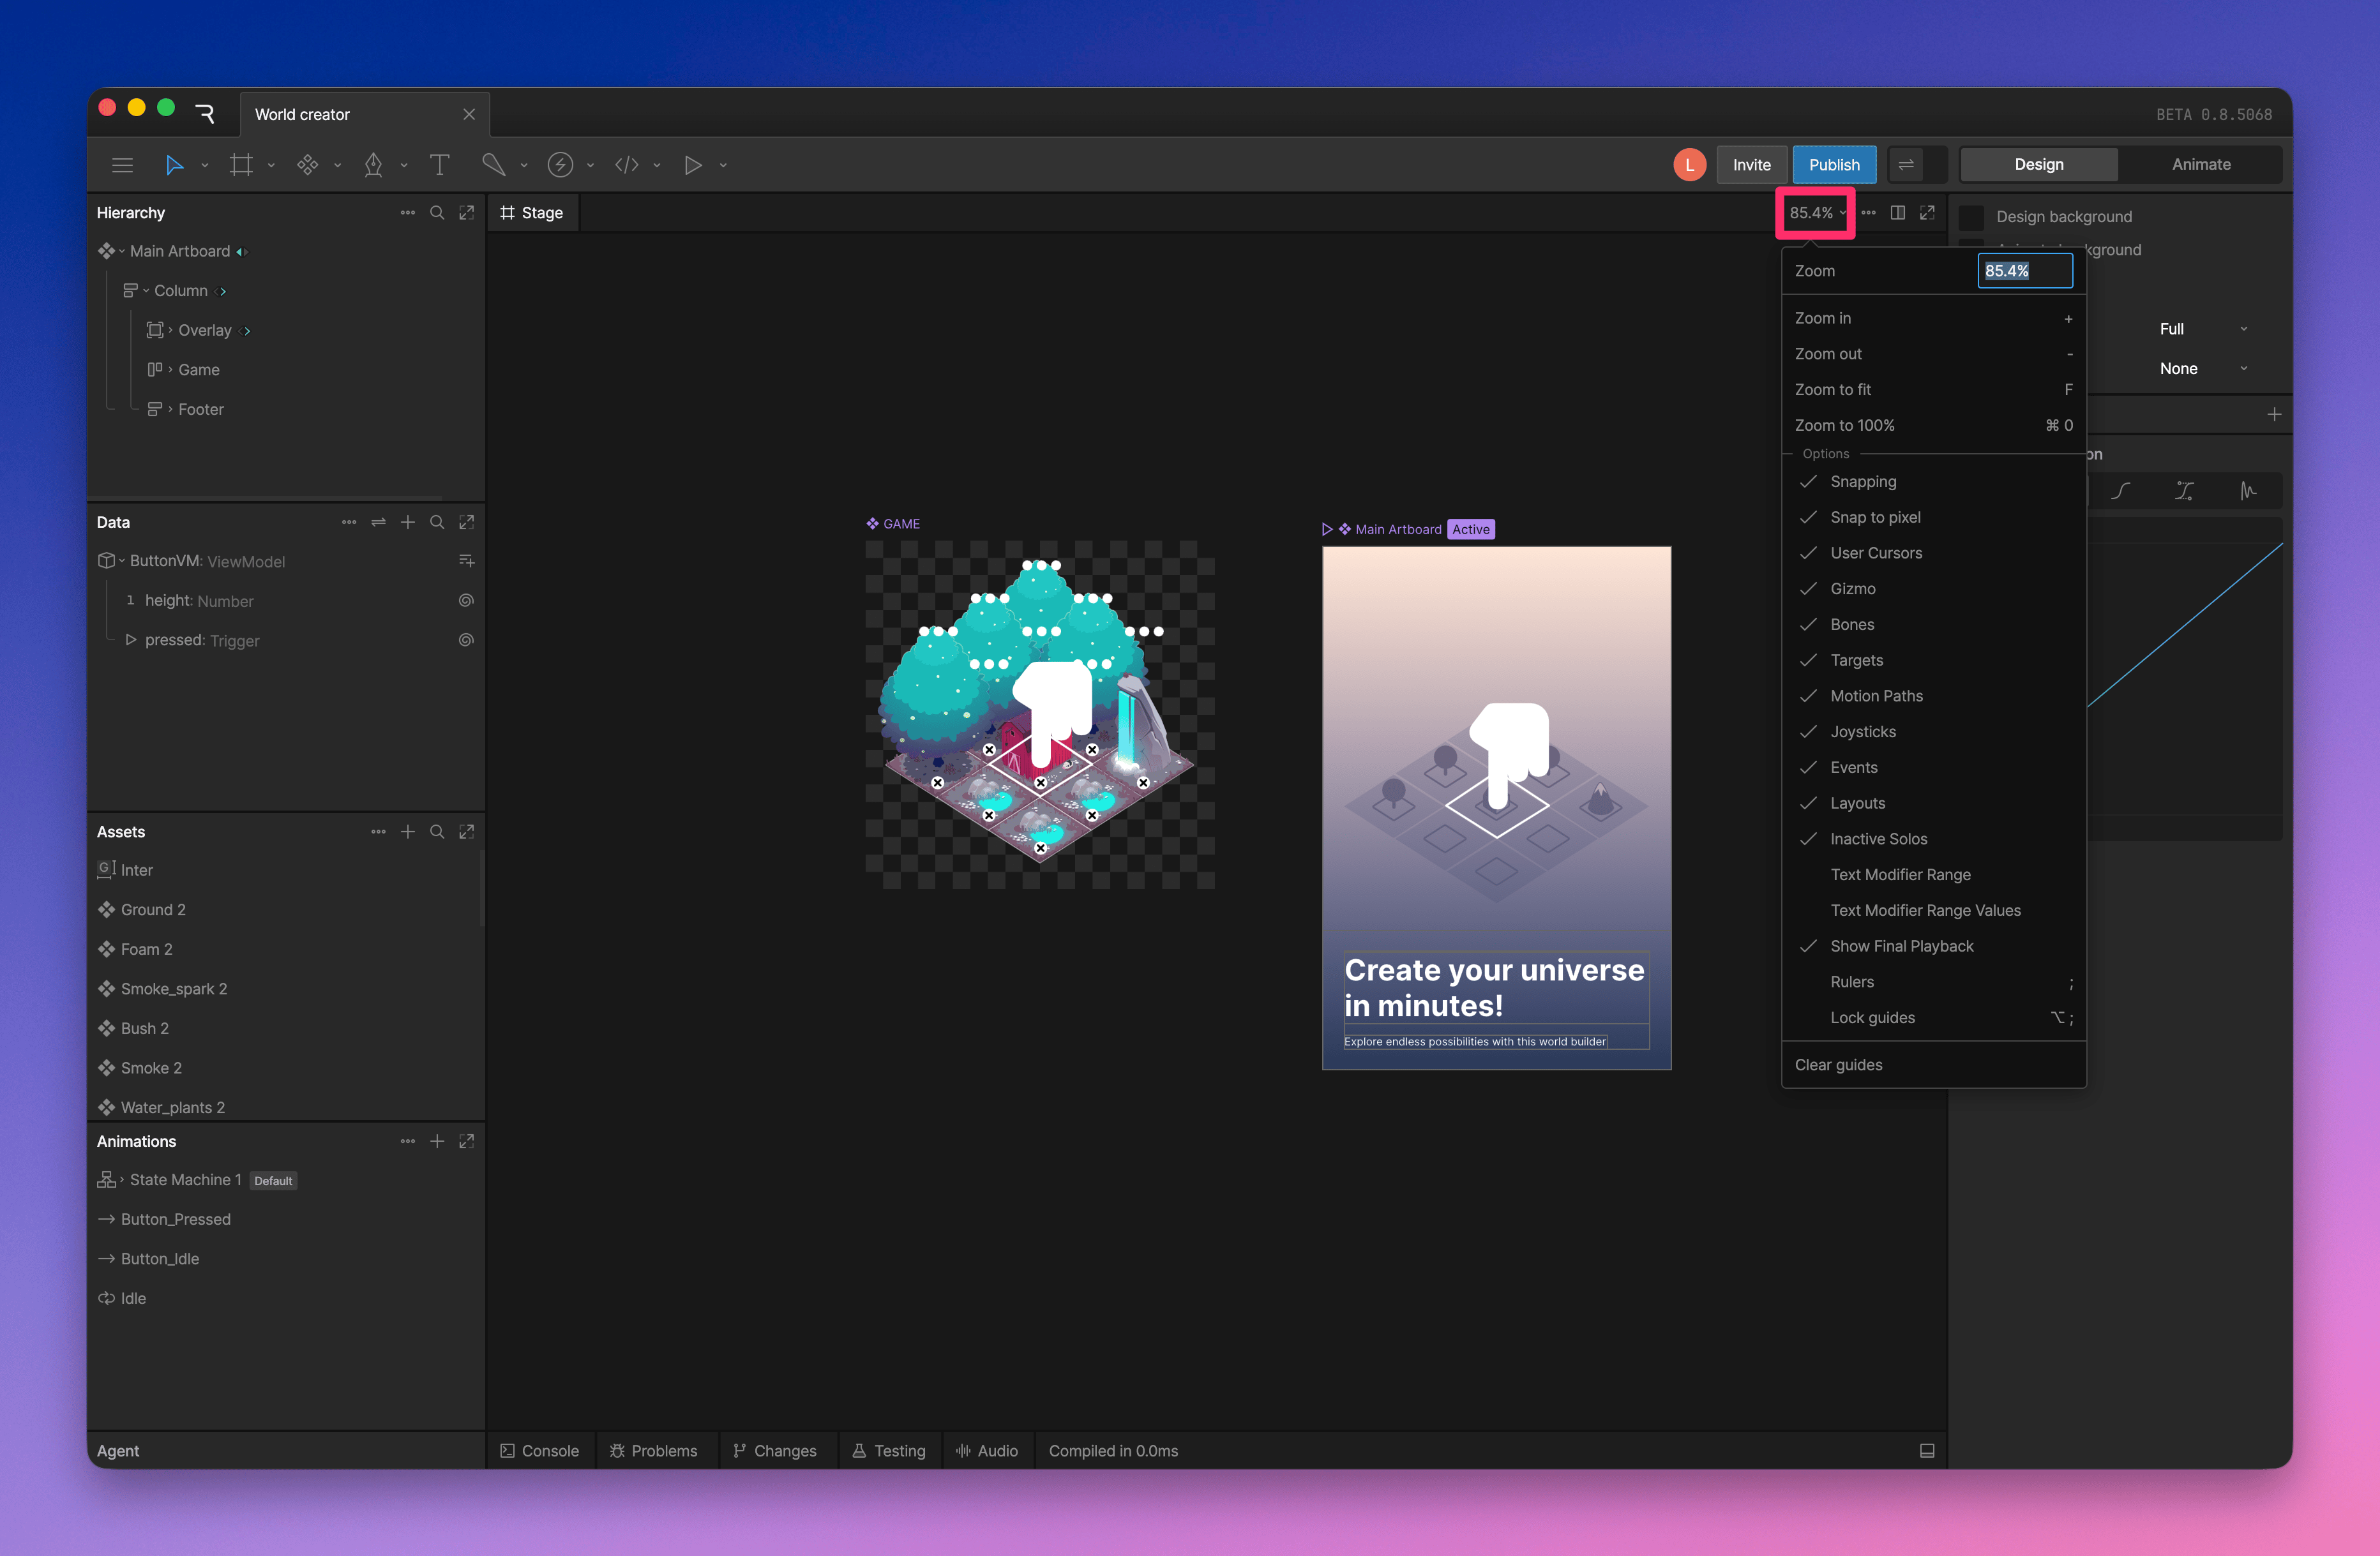This screenshot has width=2380, height=1556.
Task: Search in the Hierarchy panel
Action: (x=437, y=213)
